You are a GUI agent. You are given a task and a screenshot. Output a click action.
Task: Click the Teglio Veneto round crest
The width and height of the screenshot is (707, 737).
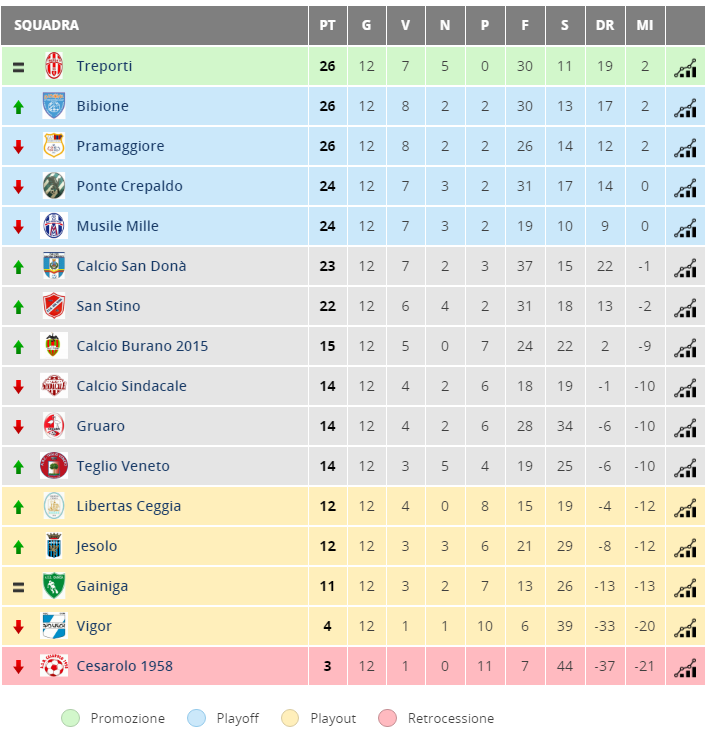54,465
